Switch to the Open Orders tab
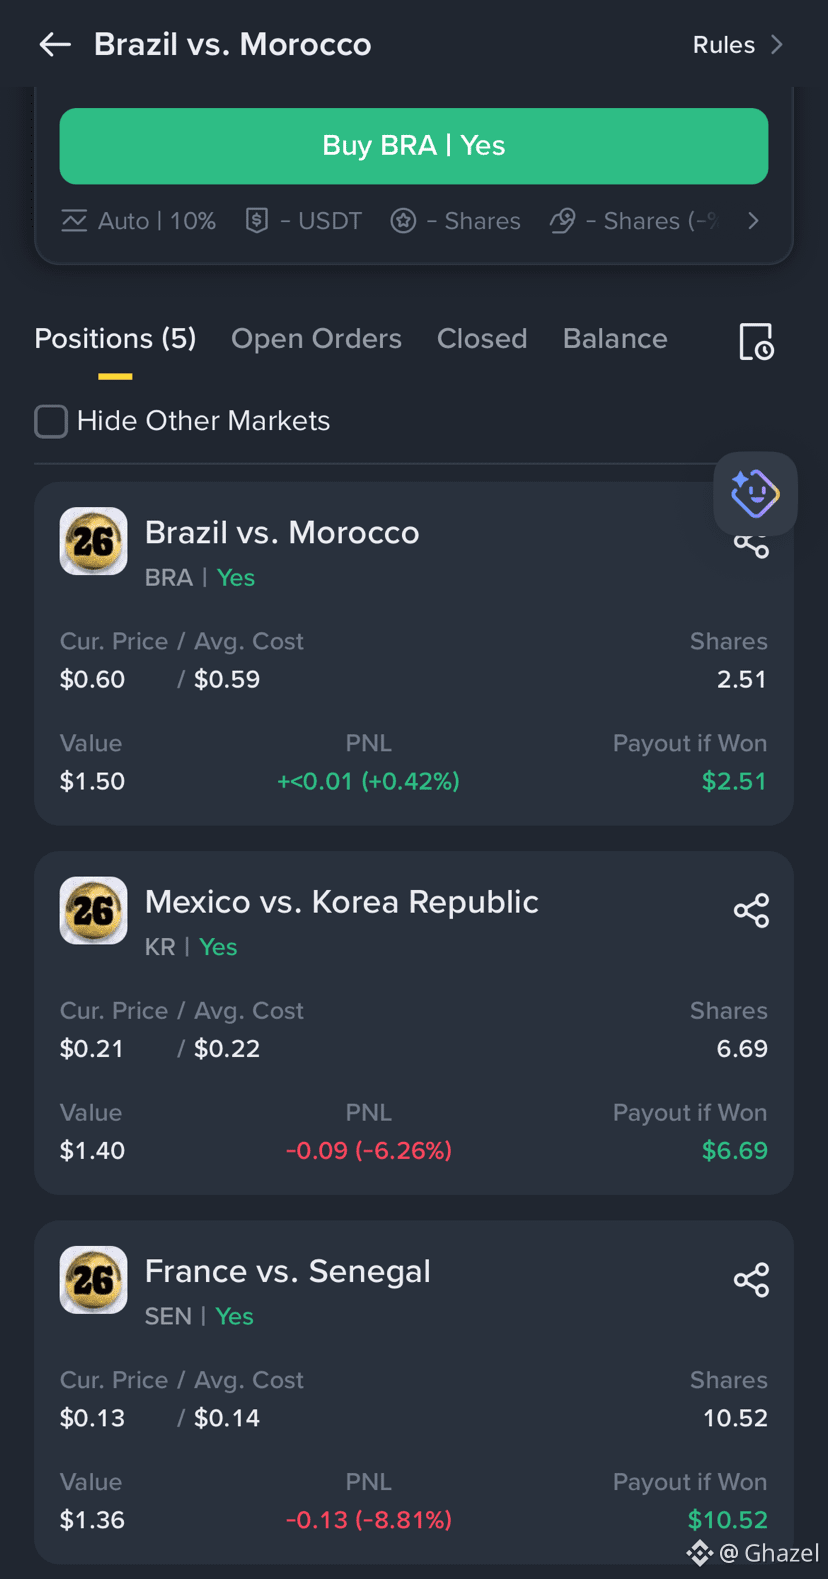The image size is (828, 1579). pos(316,339)
